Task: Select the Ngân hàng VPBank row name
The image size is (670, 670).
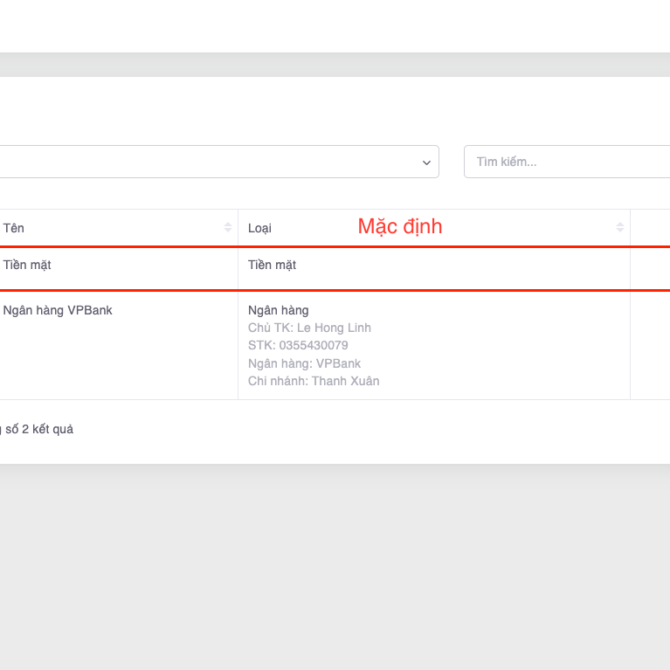Action: 57,310
